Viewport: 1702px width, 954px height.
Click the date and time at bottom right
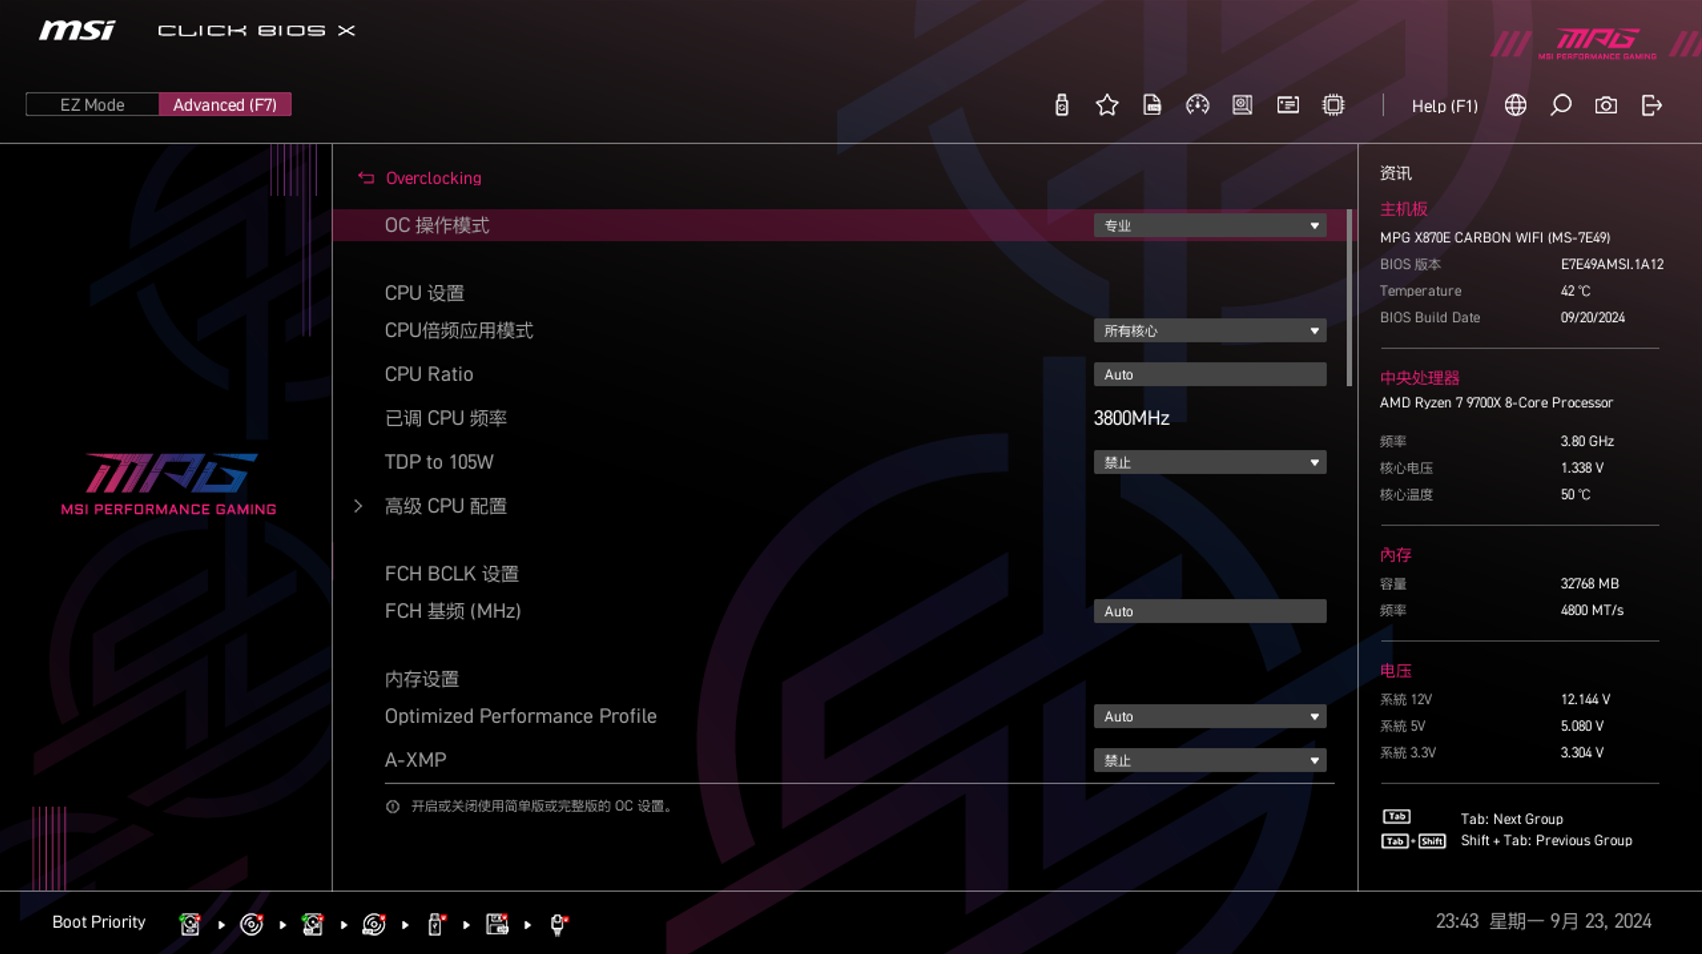pyautogui.click(x=1544, y=922)
